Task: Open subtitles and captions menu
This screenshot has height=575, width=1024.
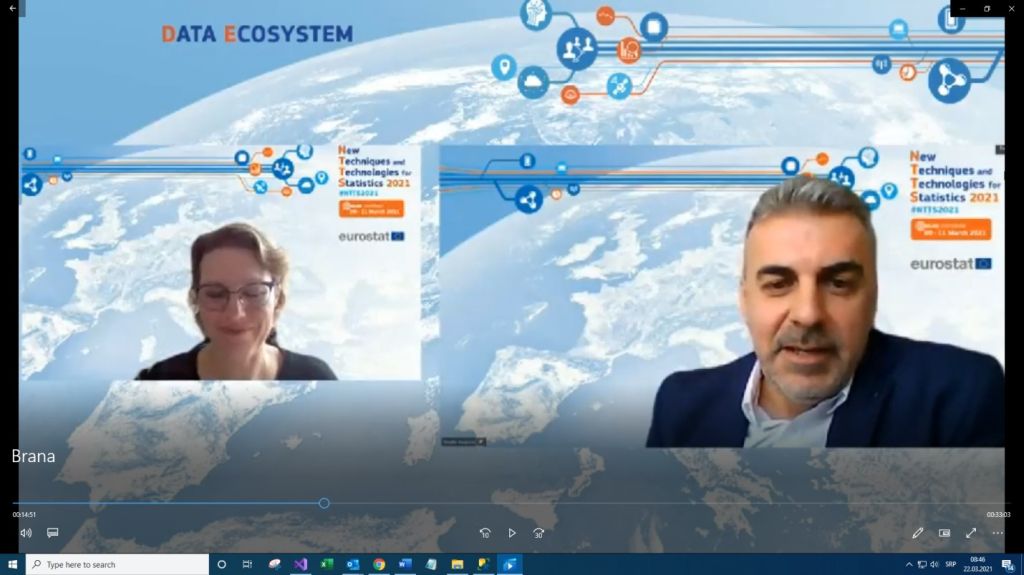Action: click(53, 533)
